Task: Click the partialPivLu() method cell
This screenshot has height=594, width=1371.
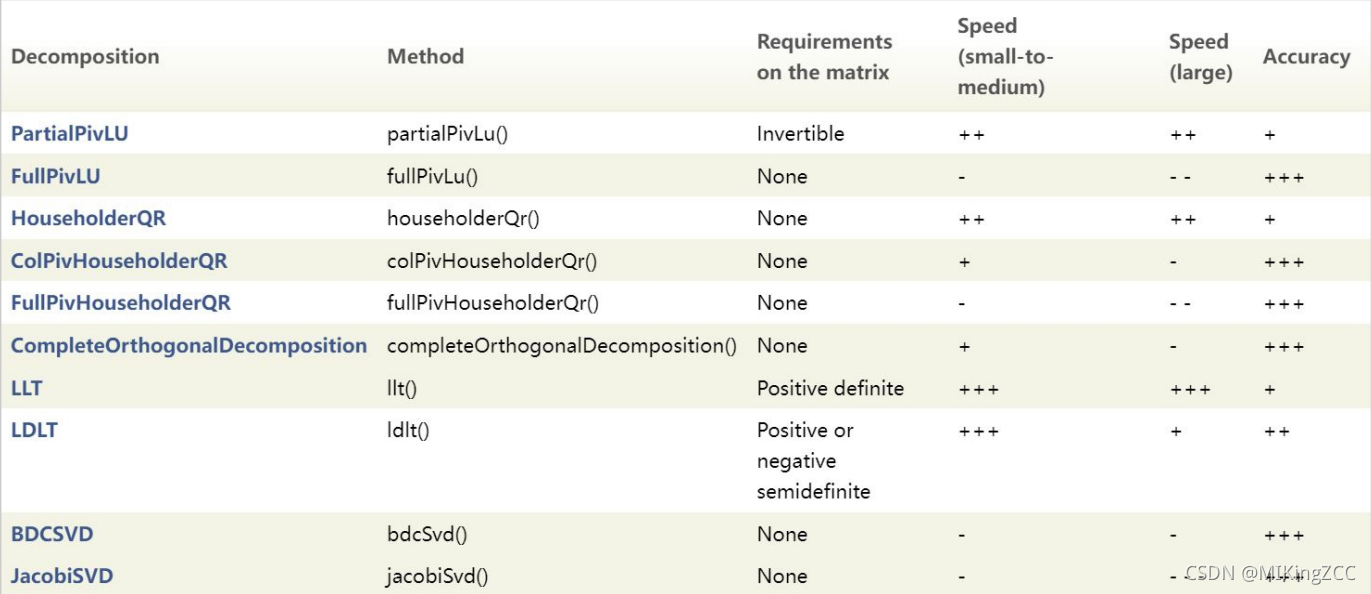Action: (x=447, y=133)
